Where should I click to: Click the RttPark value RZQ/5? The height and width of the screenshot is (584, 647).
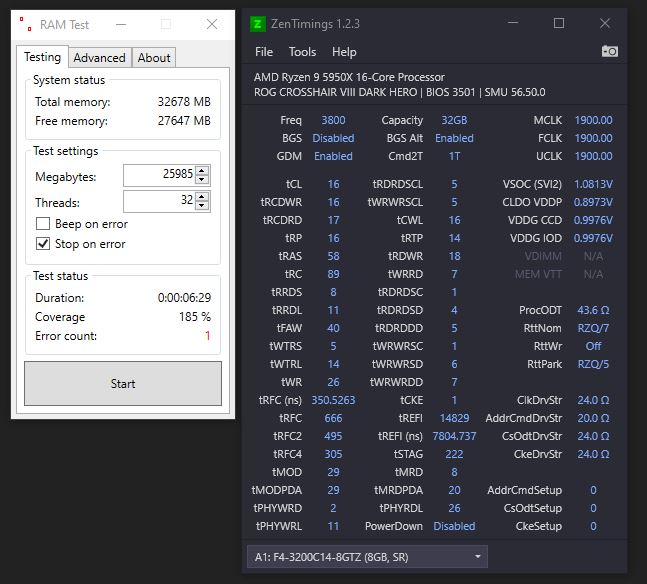[593, 364]
